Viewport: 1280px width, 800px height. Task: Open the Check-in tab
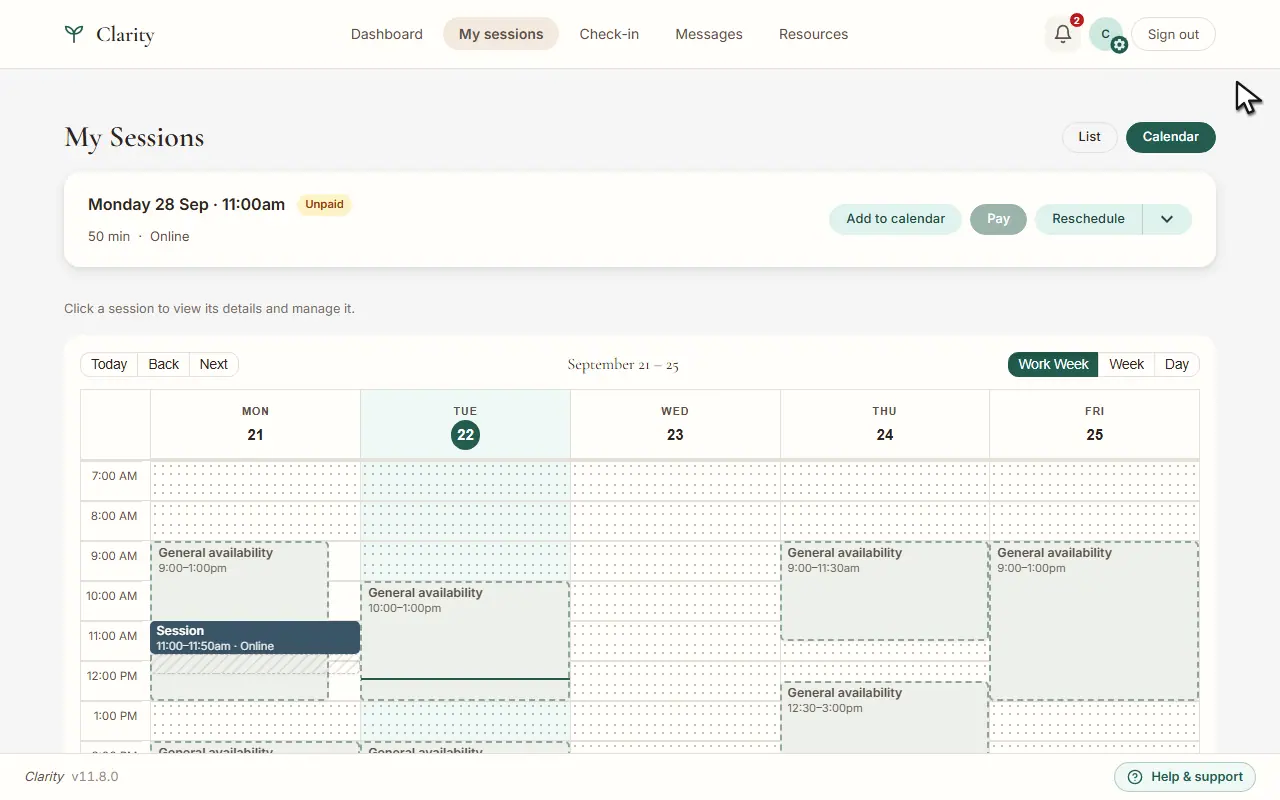[609, 34]
